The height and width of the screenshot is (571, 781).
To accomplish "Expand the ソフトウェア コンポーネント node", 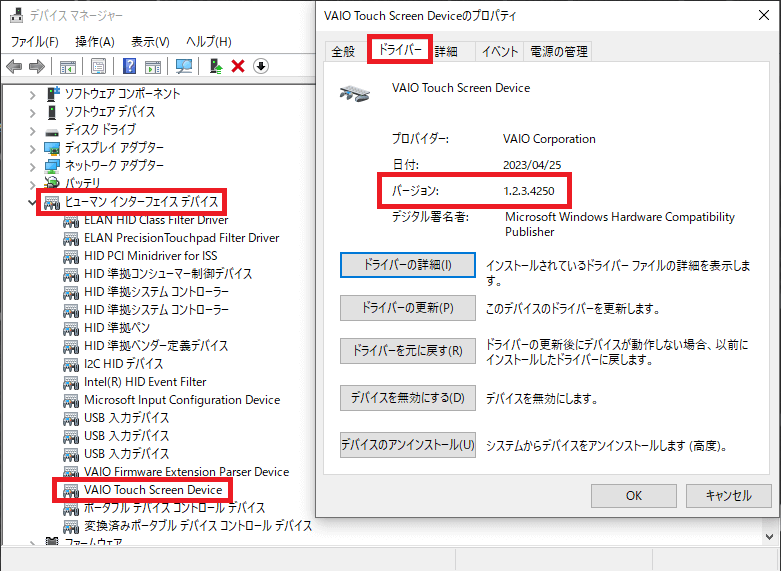I will point(32,95).
